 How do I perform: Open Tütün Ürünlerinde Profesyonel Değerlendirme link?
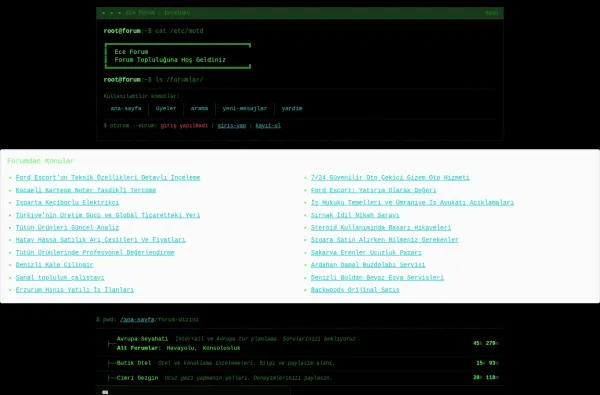coord(95,253)
